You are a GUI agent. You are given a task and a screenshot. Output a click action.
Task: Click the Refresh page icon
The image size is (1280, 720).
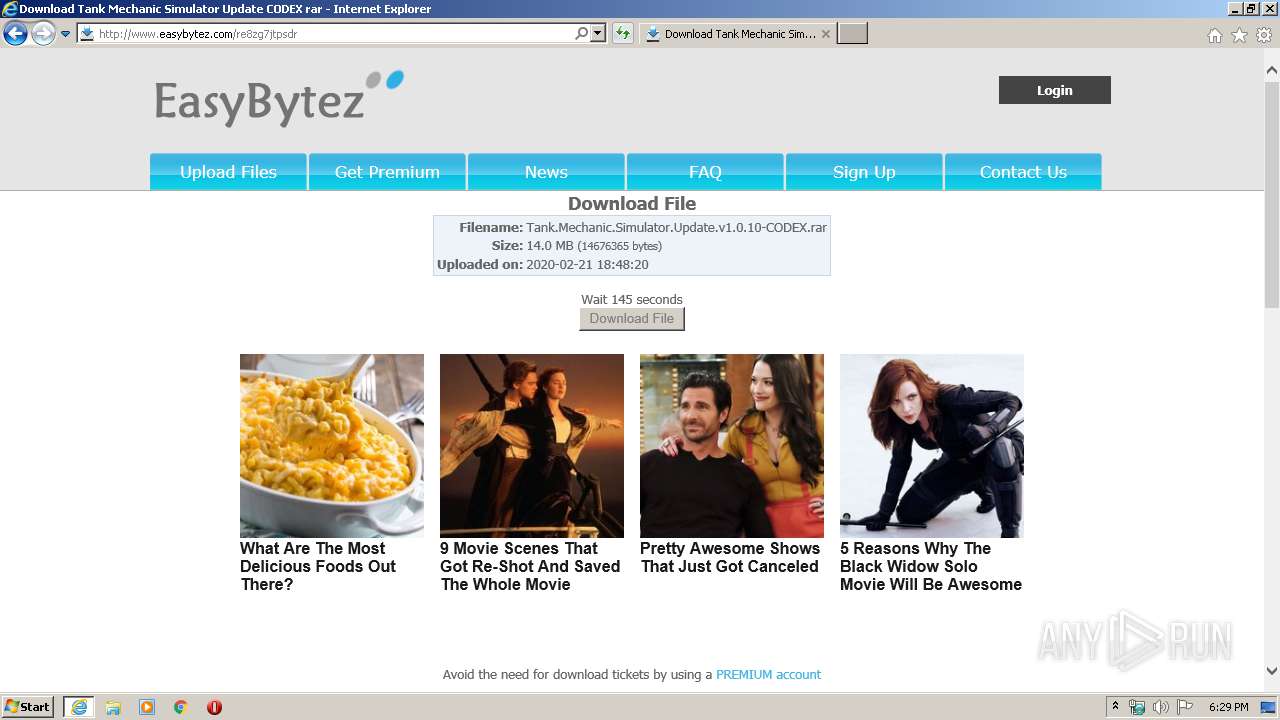click(x=623, y=33)
